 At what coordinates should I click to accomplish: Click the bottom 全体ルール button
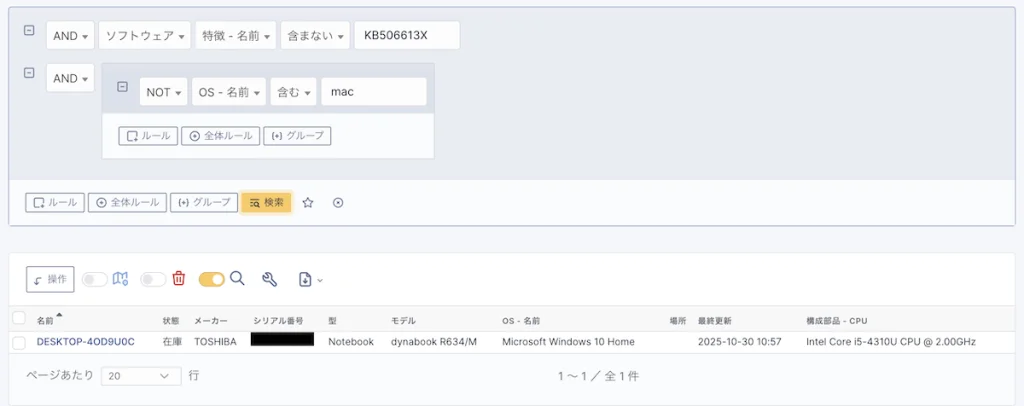click(x=127, y=202)
